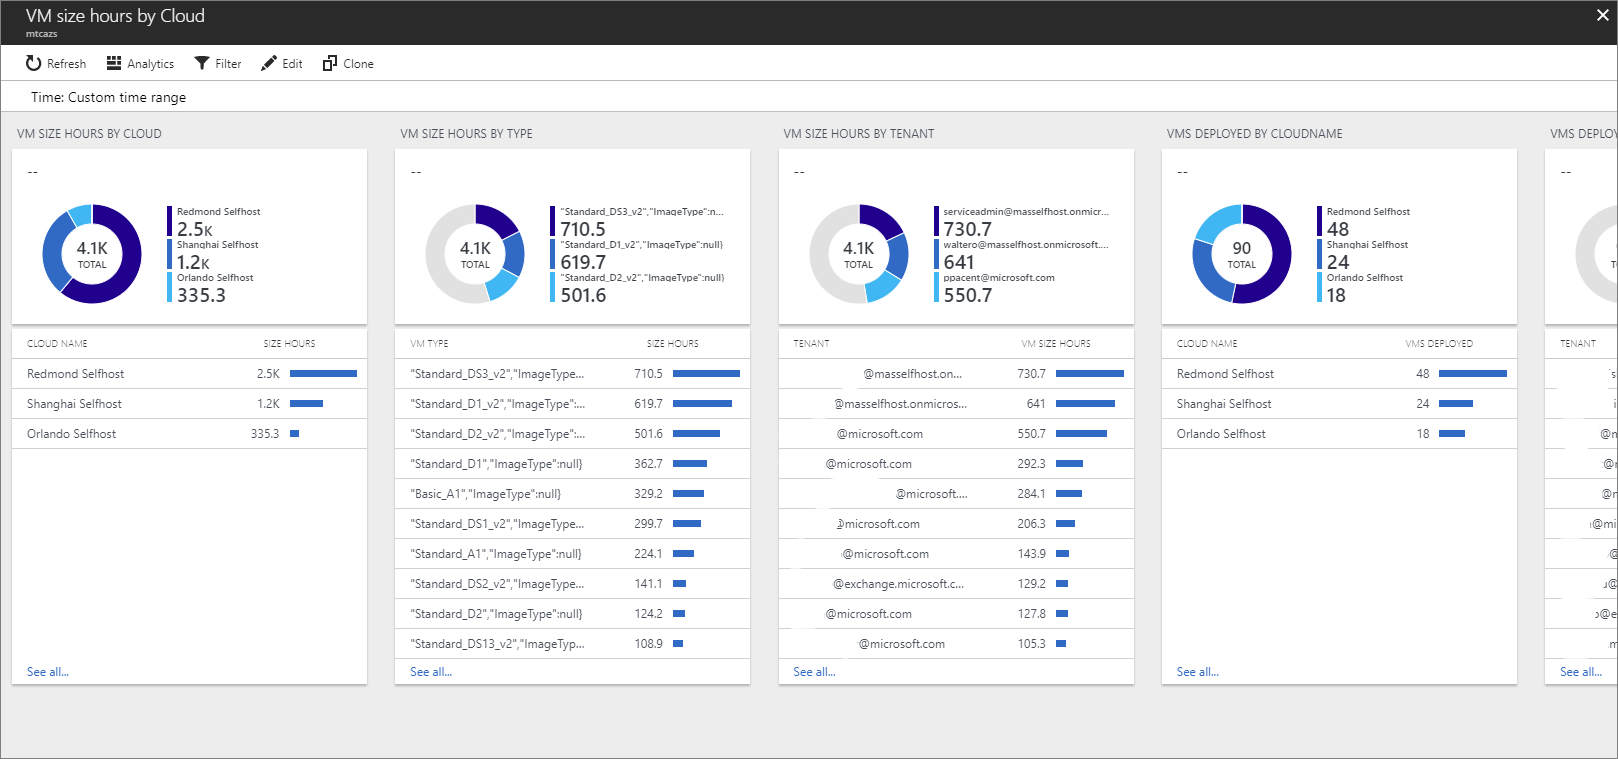Image resolution: width=1618 pixels, height=759 pixels.
Task: Select tenant row with 641 size hours
Action: click(x=956, y=404)
